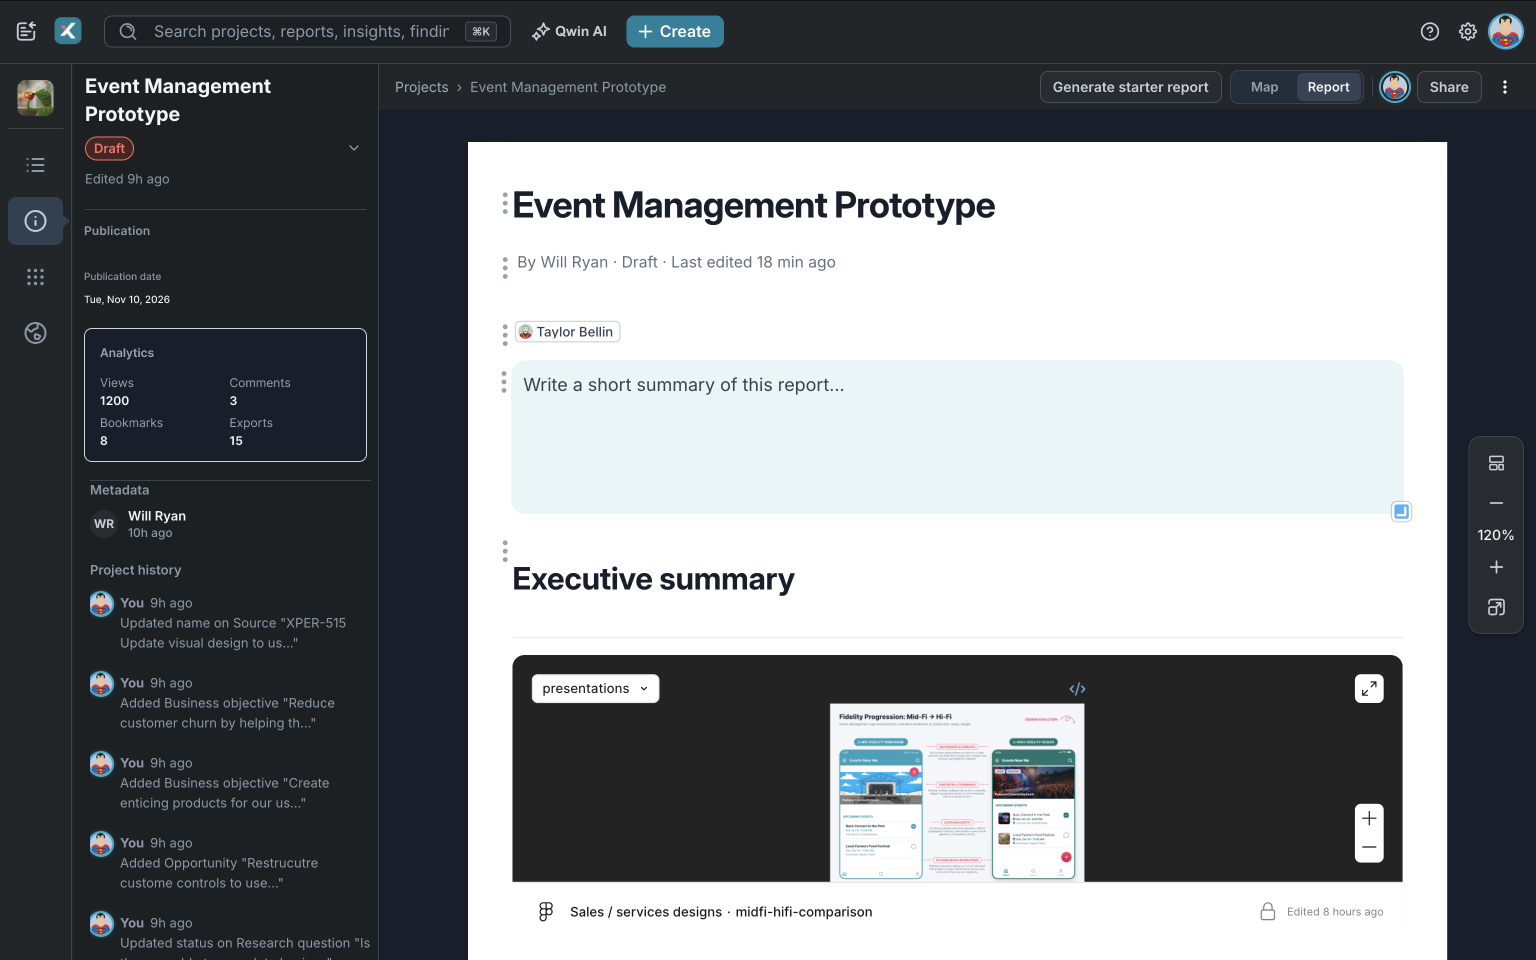Viewport: 1536px width, 960px height.
Task: Open the help question-mark icon
Action: (x=1430, y=31)
